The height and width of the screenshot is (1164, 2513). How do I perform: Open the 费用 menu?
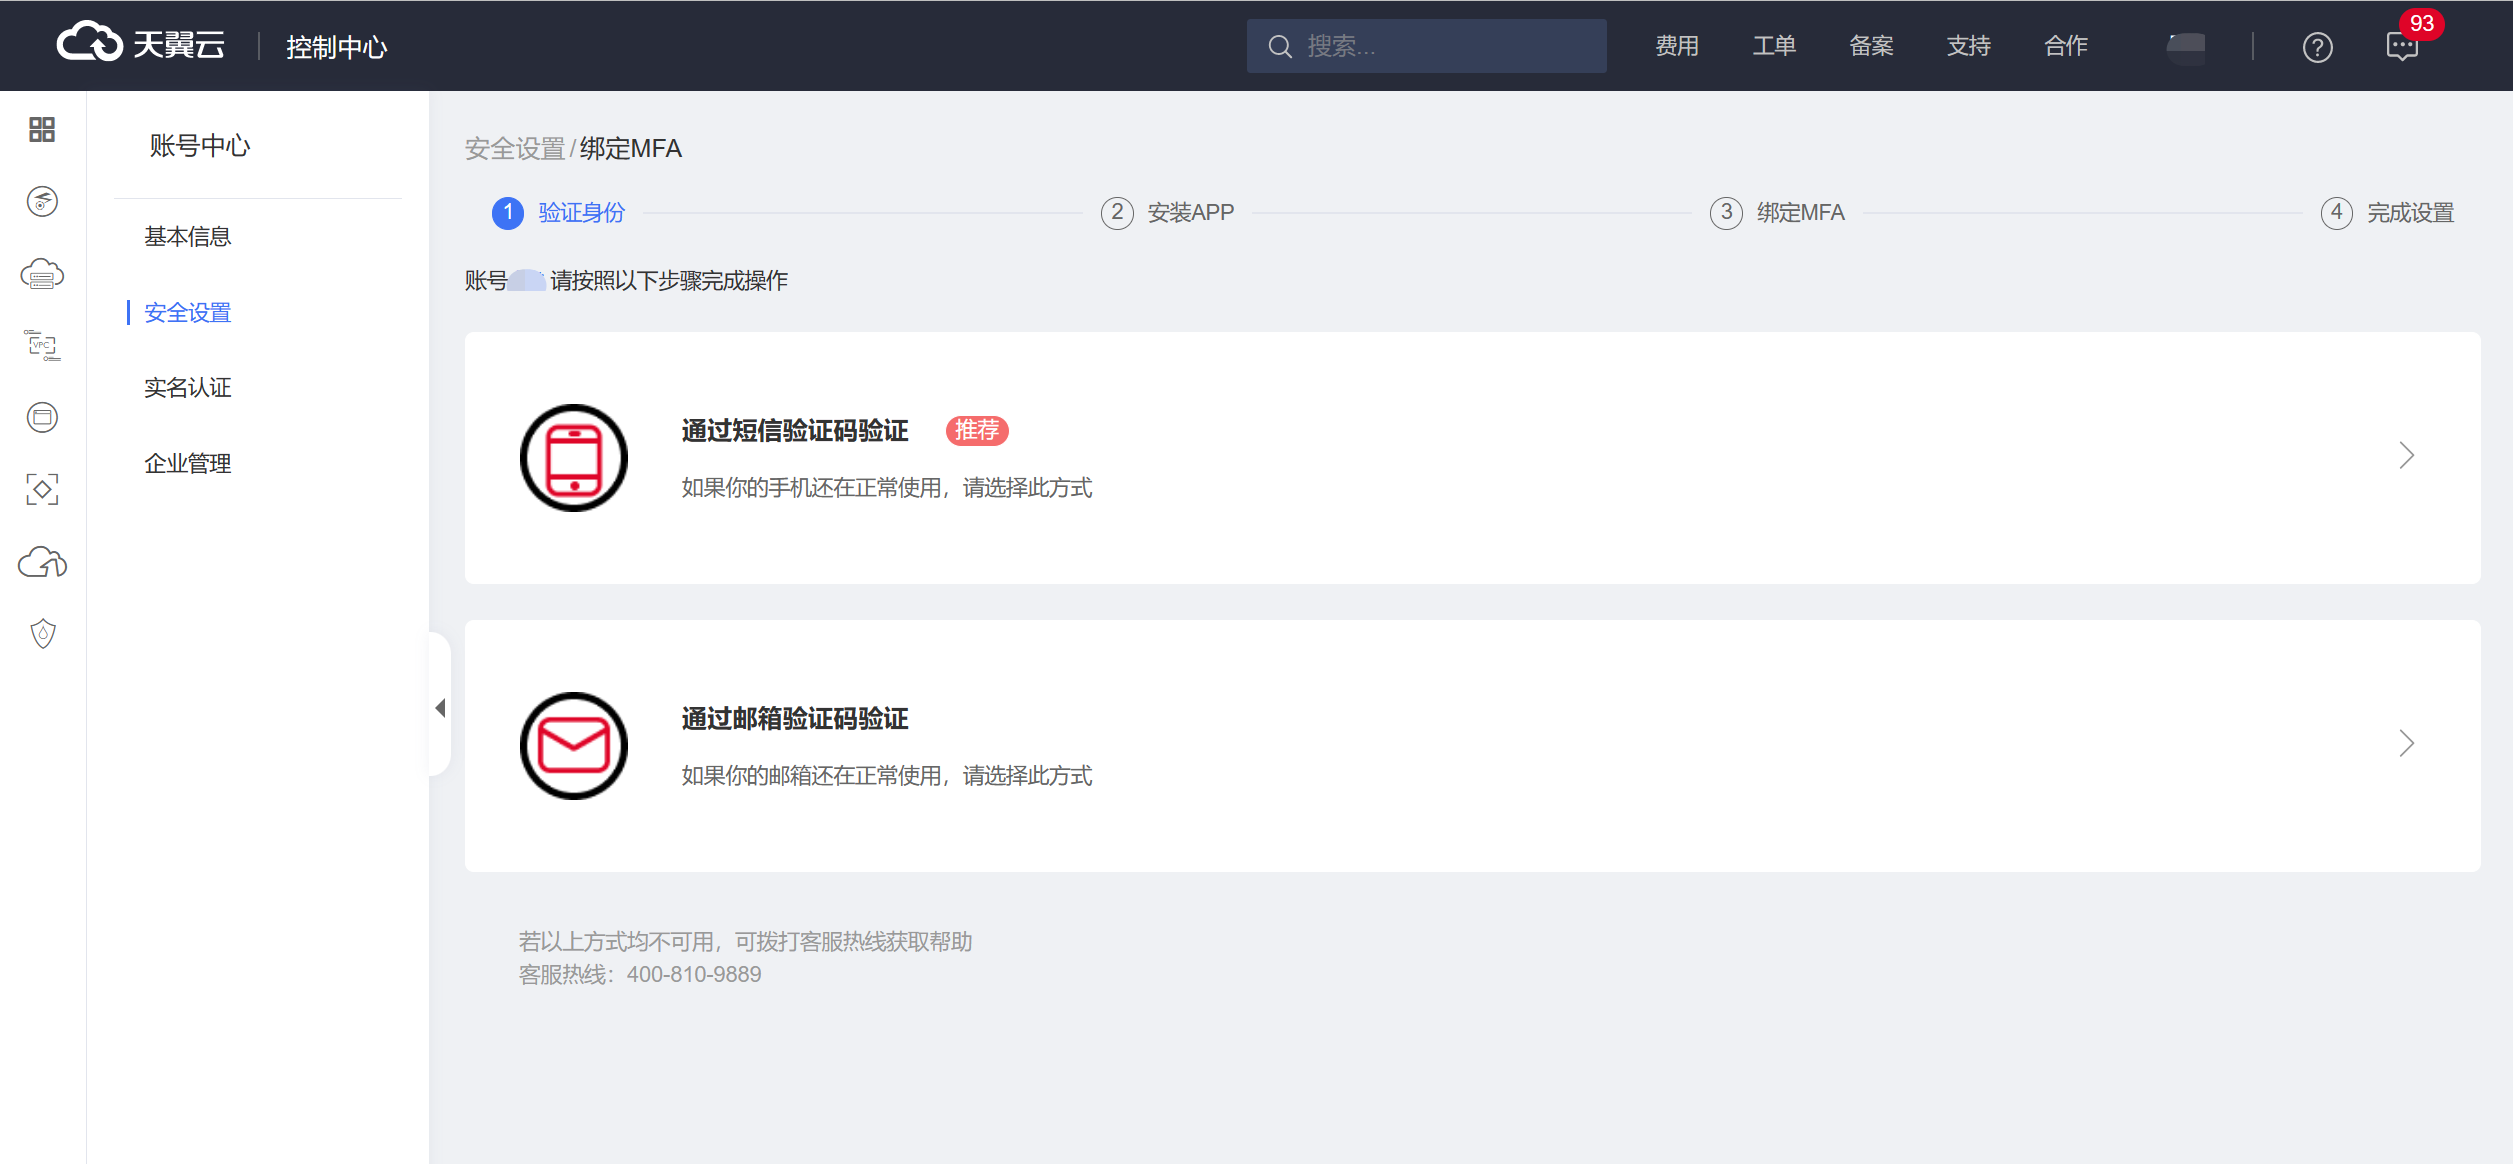coord(1677,46)
